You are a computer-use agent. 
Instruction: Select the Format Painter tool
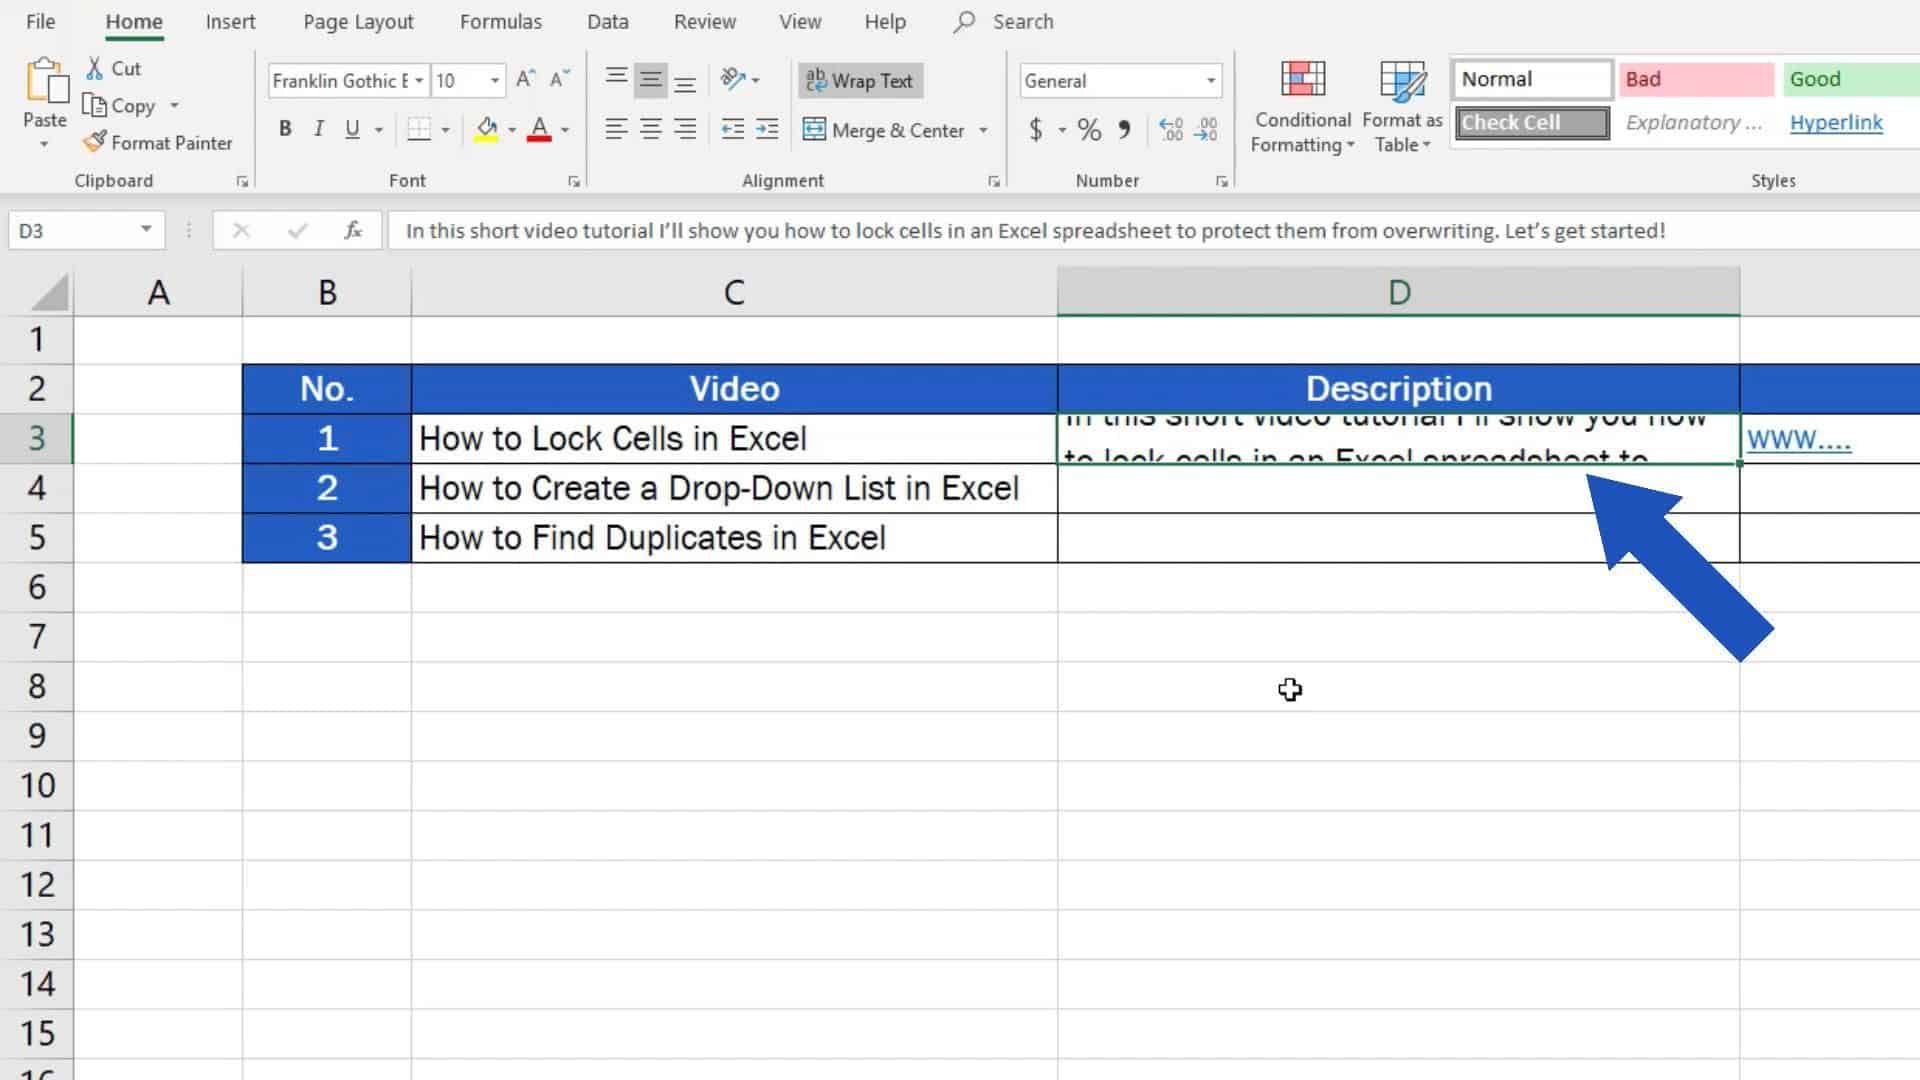point(158,143)
